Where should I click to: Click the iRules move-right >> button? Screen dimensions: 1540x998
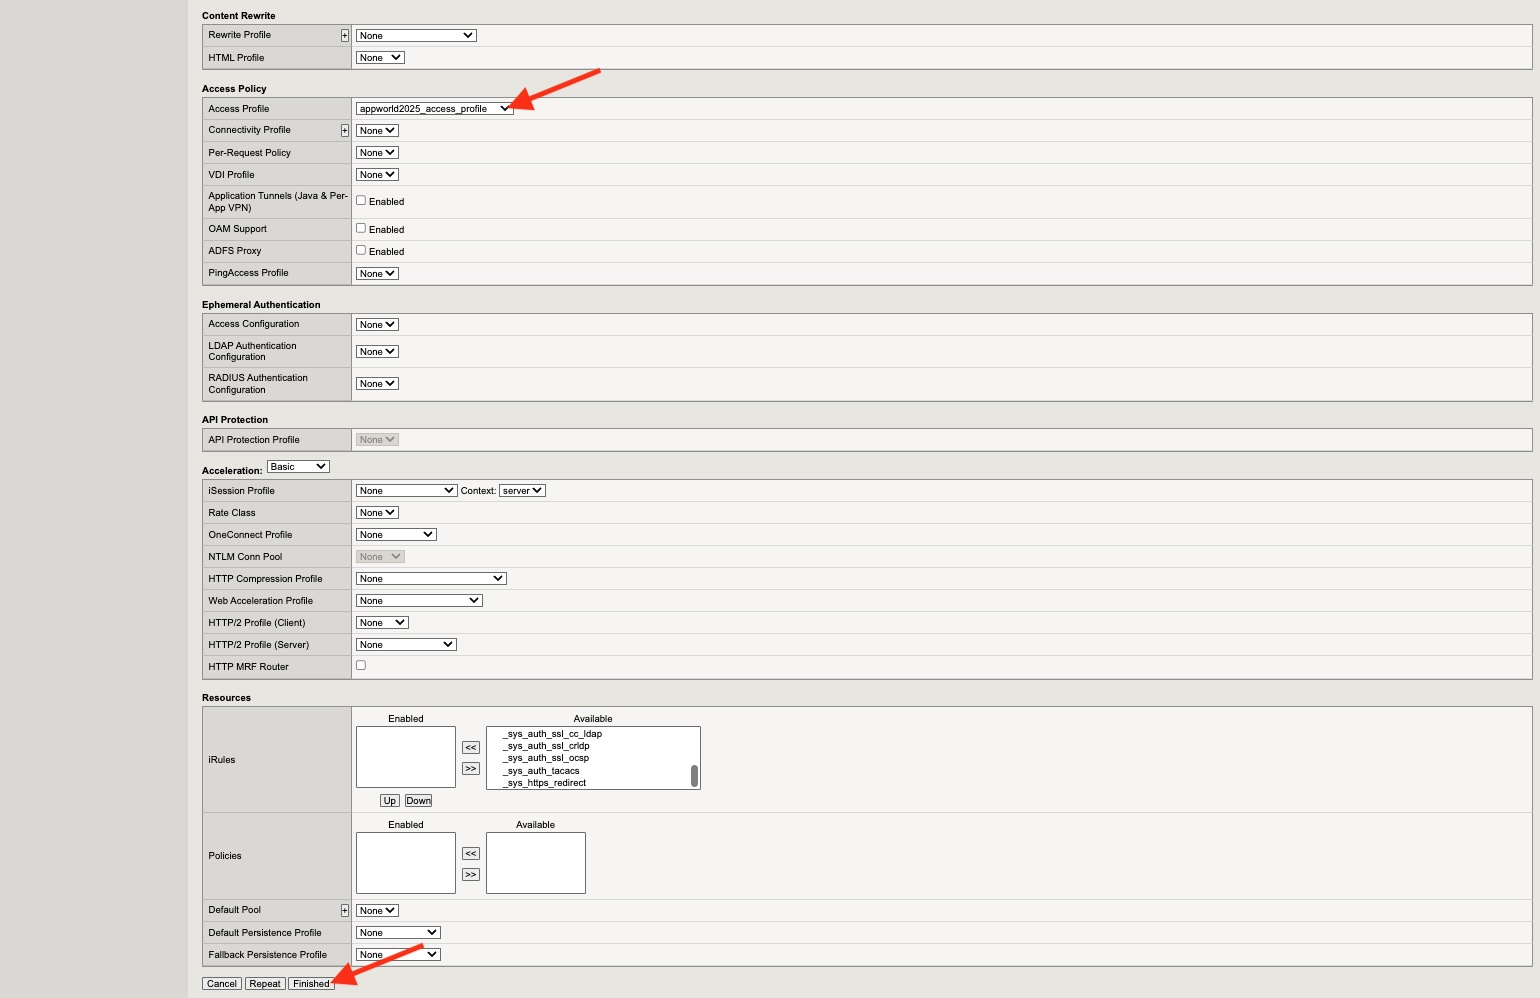471,769
